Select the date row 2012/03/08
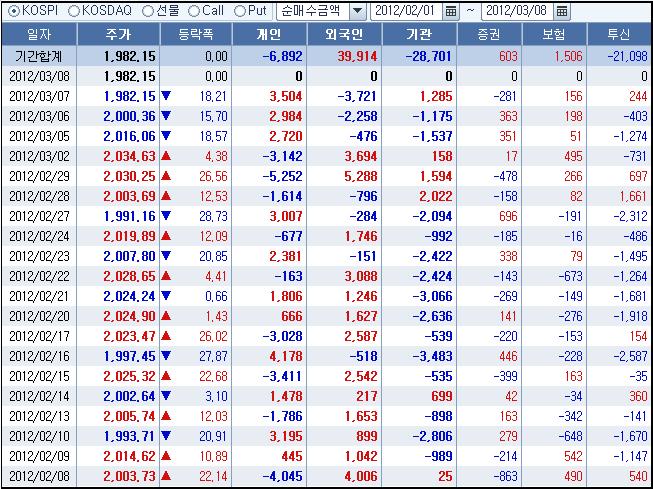 [39, 76]
